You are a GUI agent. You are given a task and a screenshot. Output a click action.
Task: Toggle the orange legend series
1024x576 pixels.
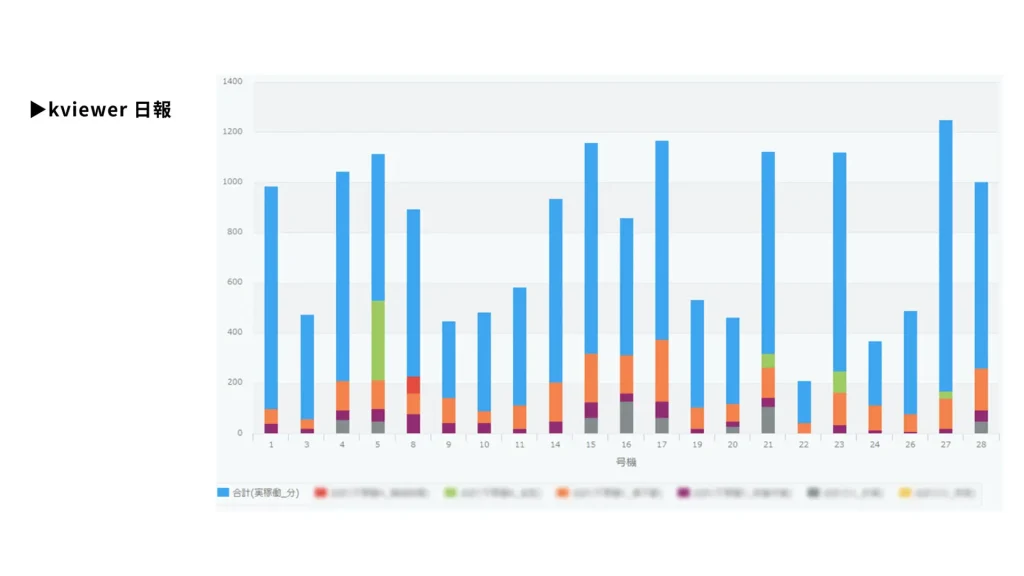564,493
